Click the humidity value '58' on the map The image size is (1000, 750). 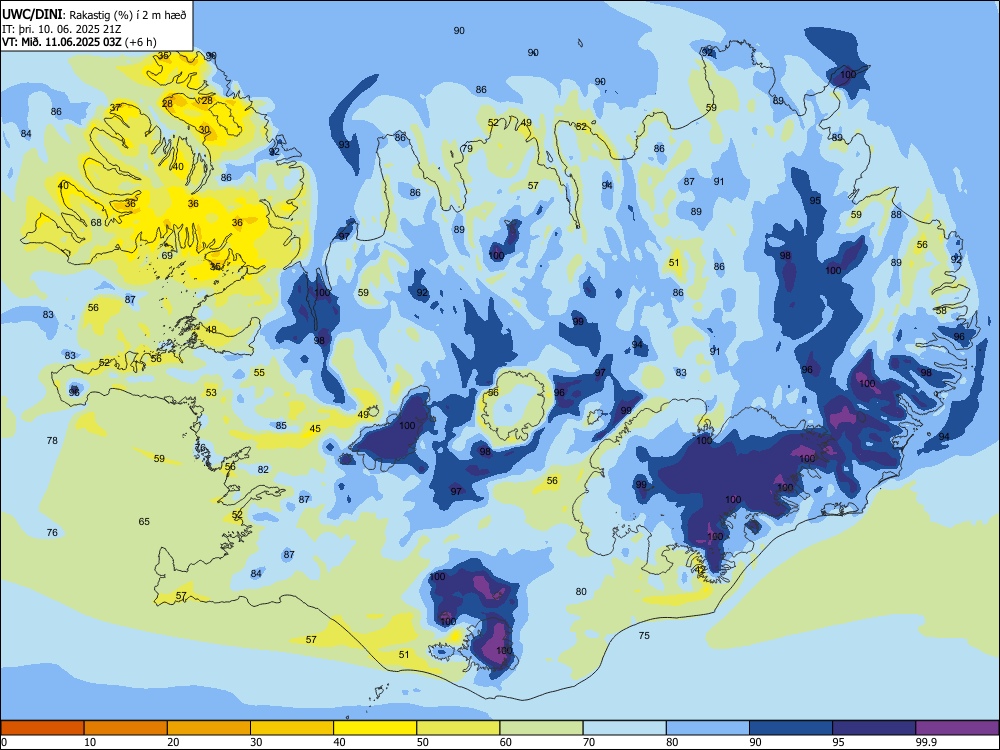941,311
